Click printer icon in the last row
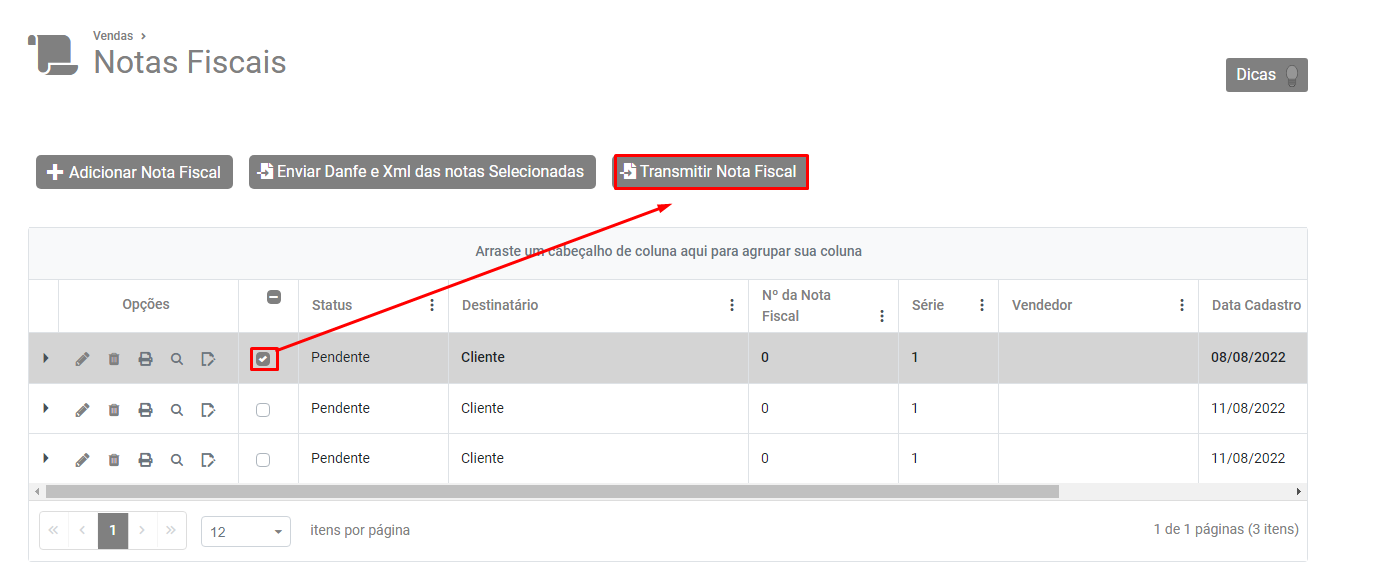Screen dimensions: 1378x587 [x=145, y=460]
